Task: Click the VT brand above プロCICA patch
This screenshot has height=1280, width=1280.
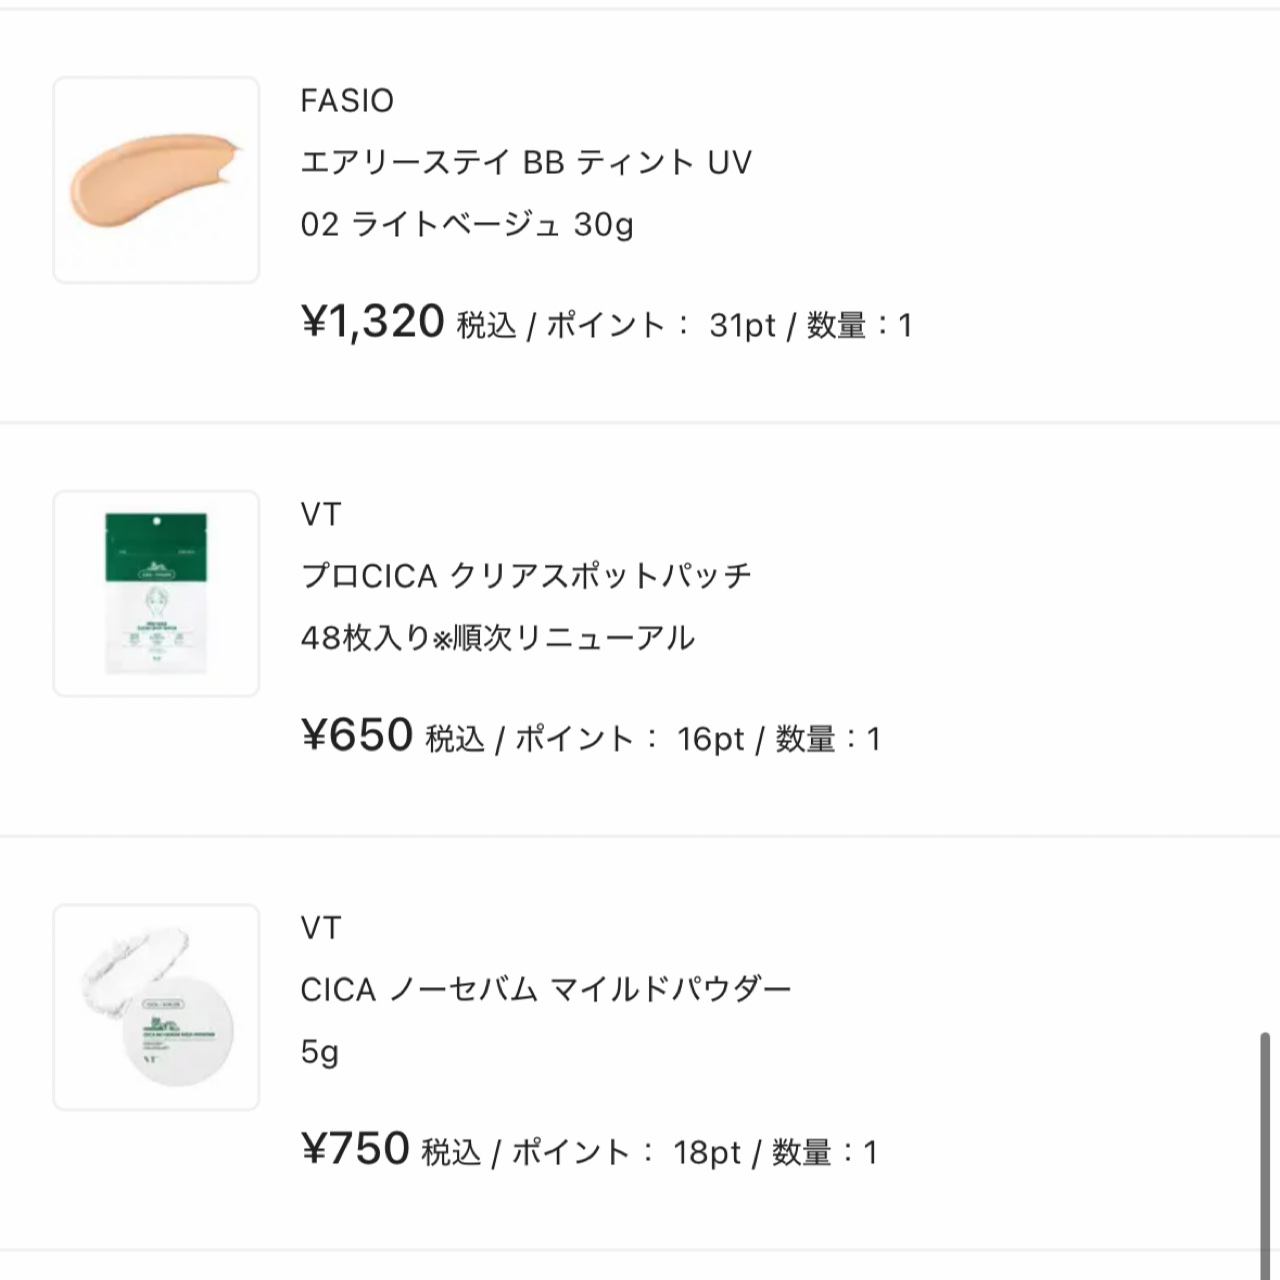Action: pos(320,514)
